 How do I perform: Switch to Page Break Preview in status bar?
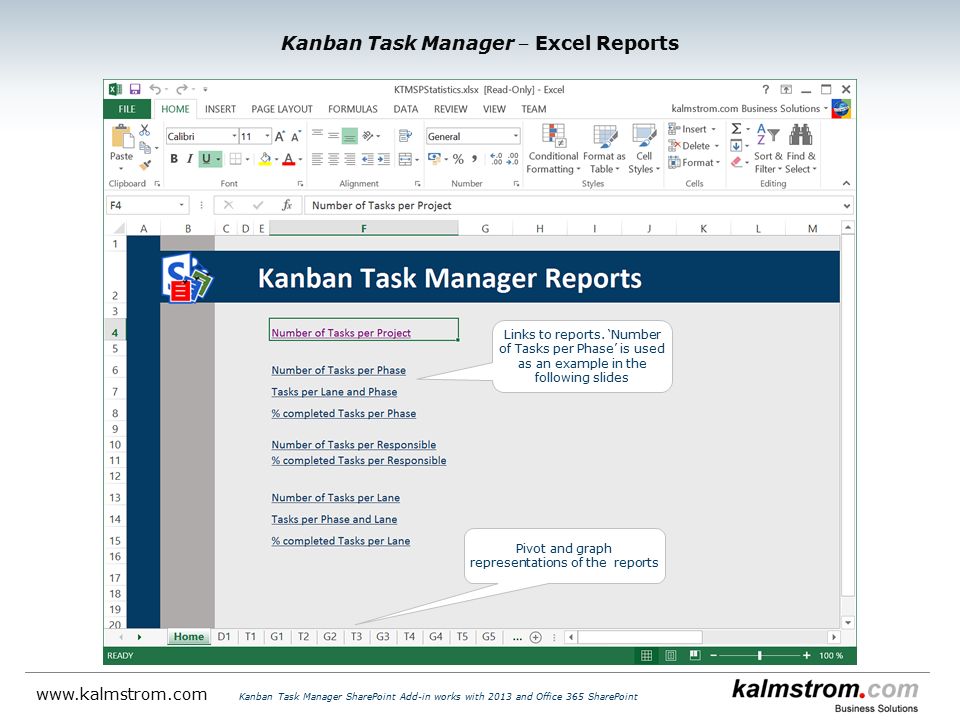(694, 656)
